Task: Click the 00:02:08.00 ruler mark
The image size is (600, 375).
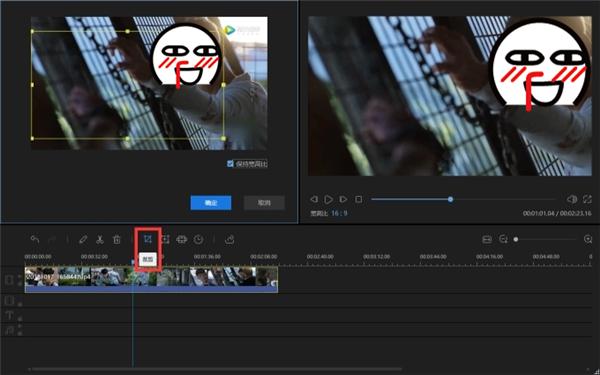Action: 264,257
